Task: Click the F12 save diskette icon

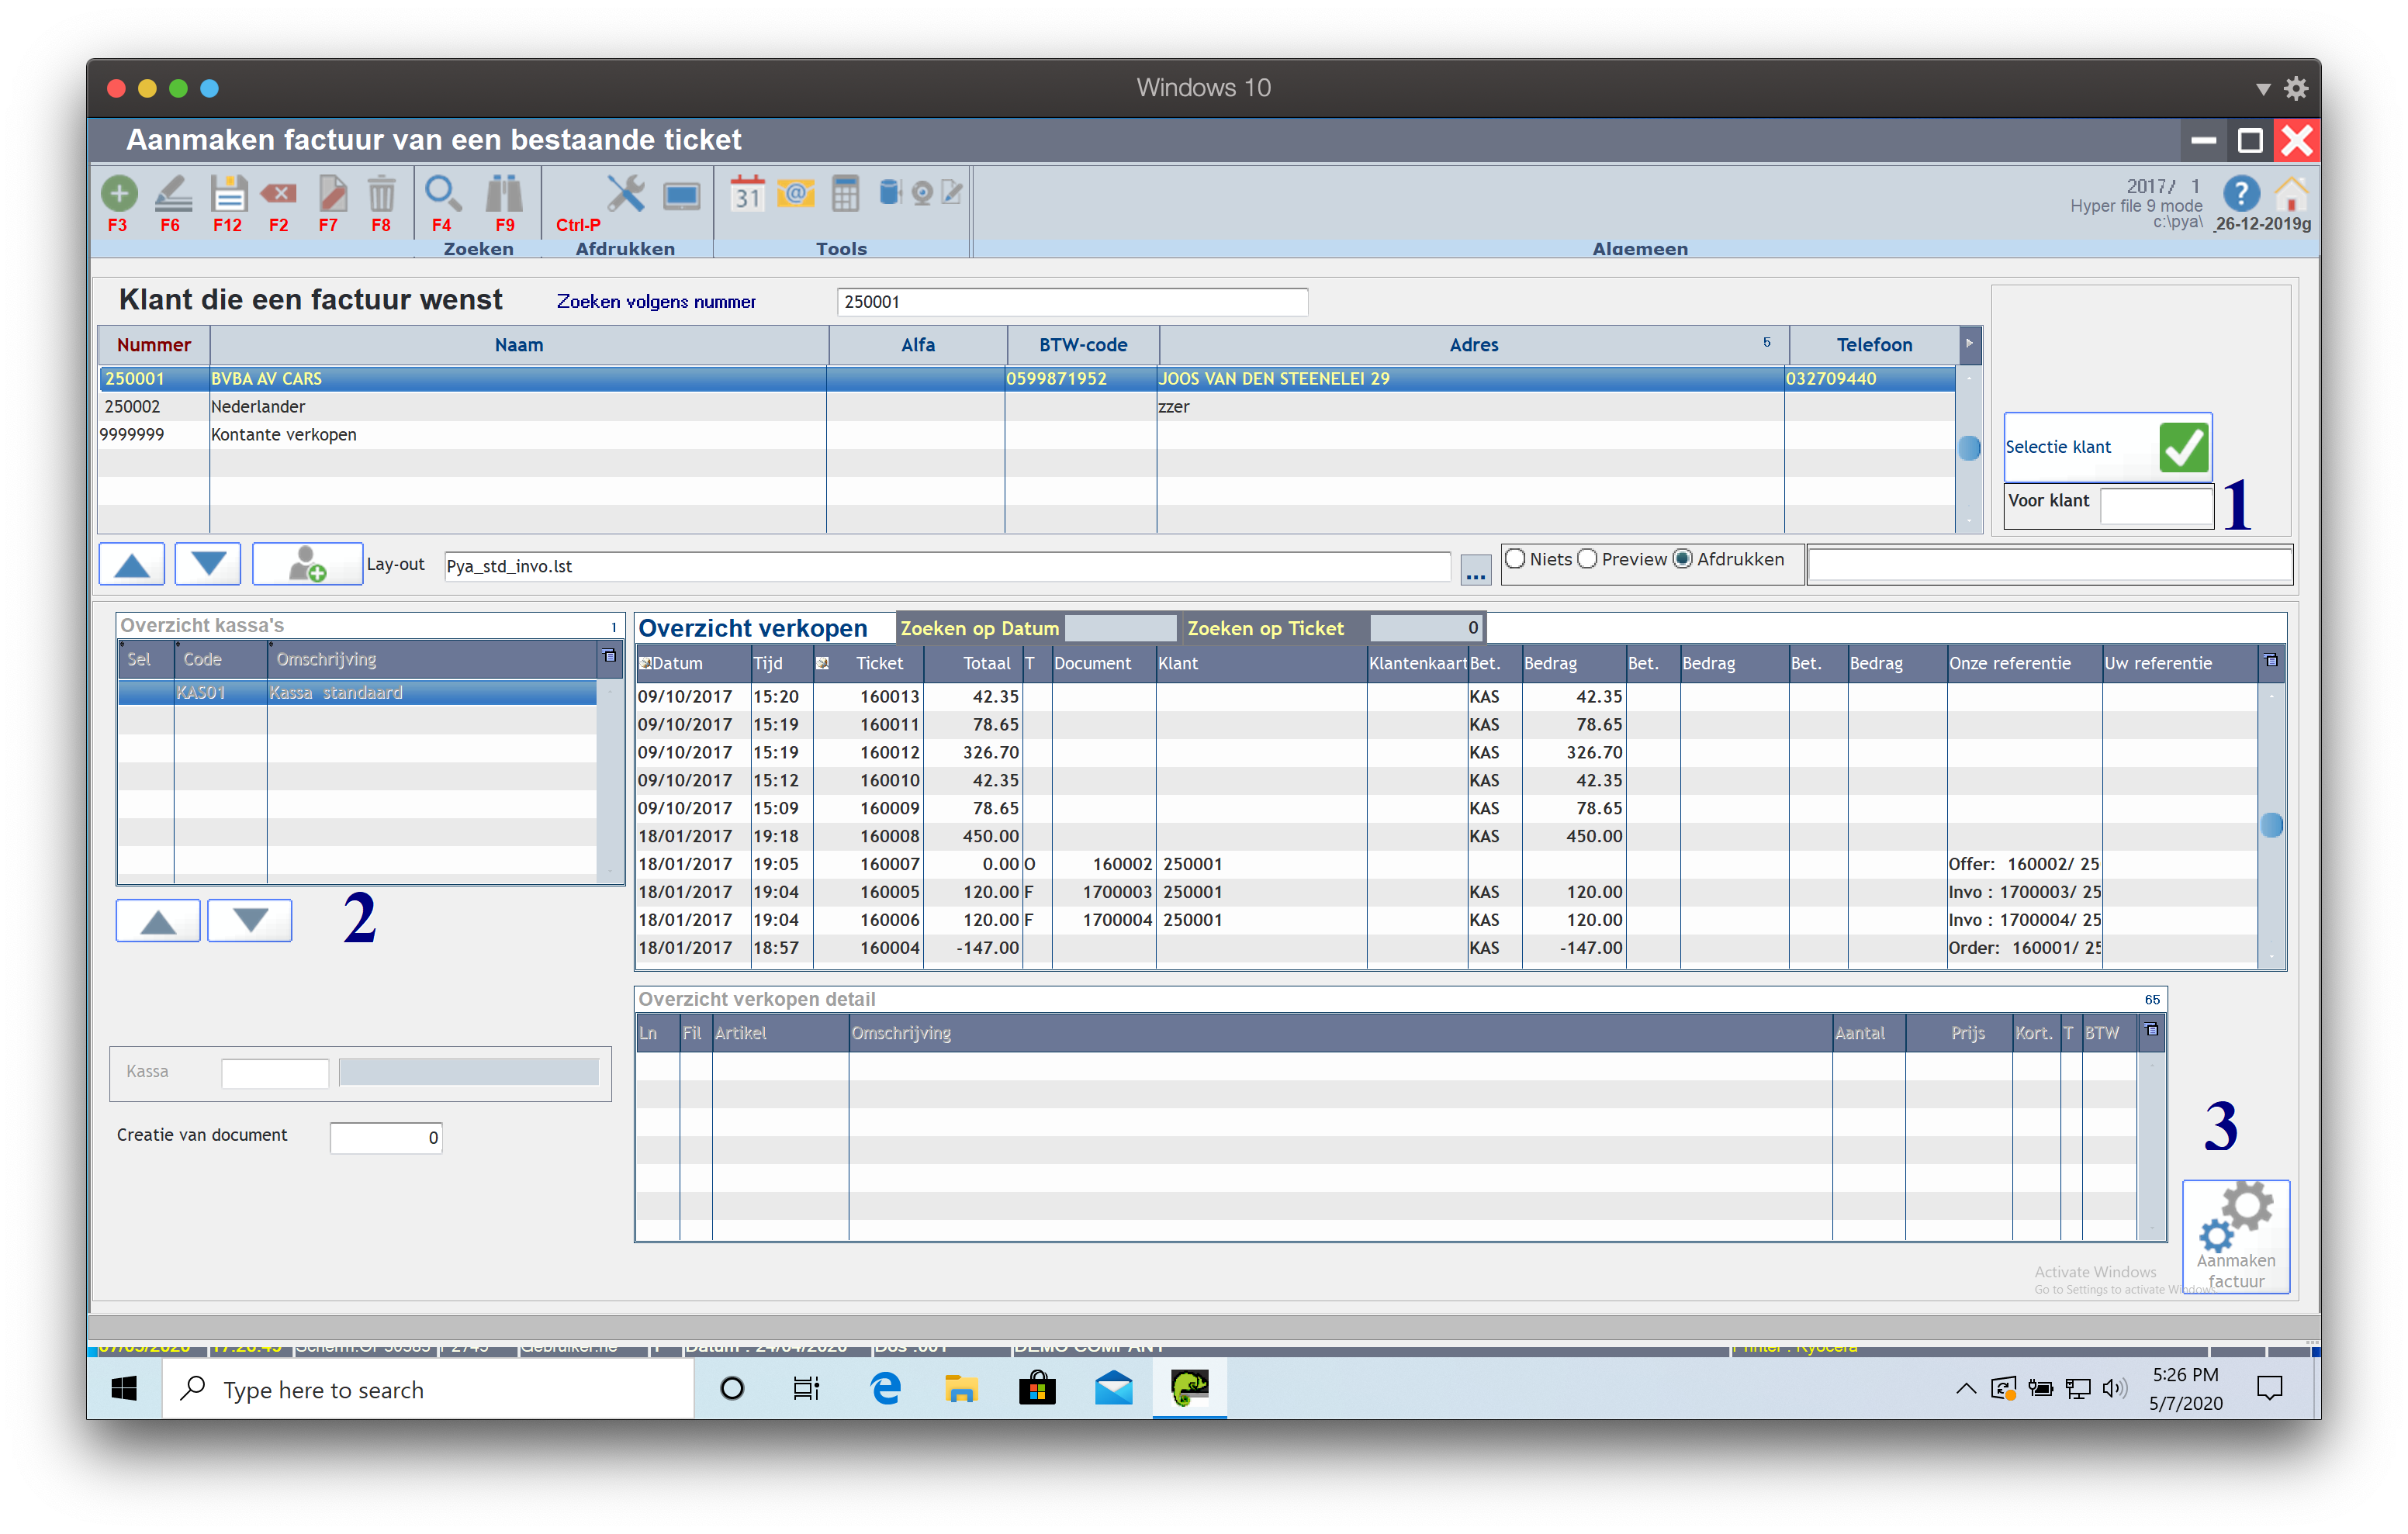Action: (228, 194)
